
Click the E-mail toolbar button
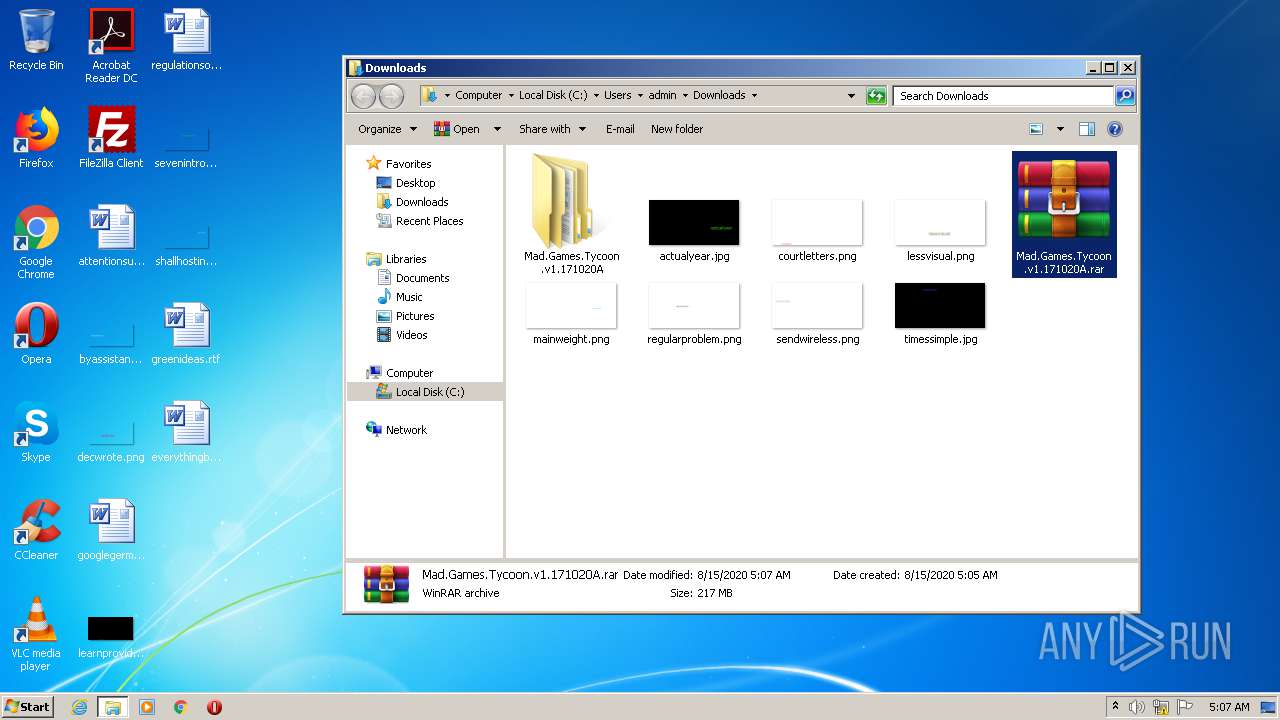(x=620, y=129)
